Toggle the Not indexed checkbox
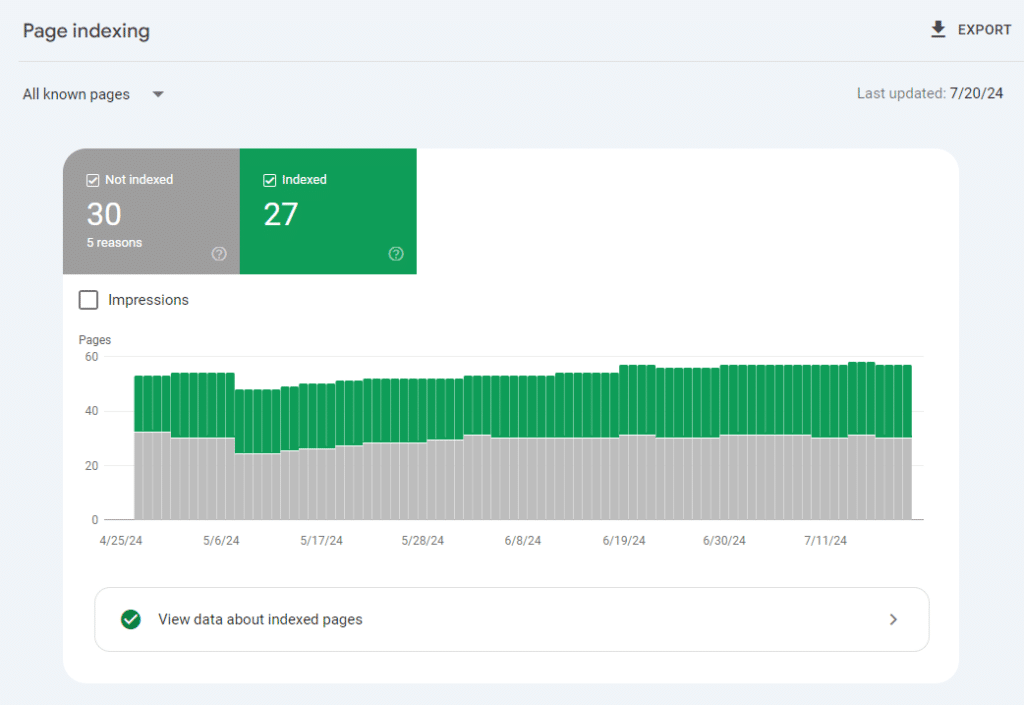The width and height of the screenshot is (1024, 705). pyautogui.click(x=93, y=180)
